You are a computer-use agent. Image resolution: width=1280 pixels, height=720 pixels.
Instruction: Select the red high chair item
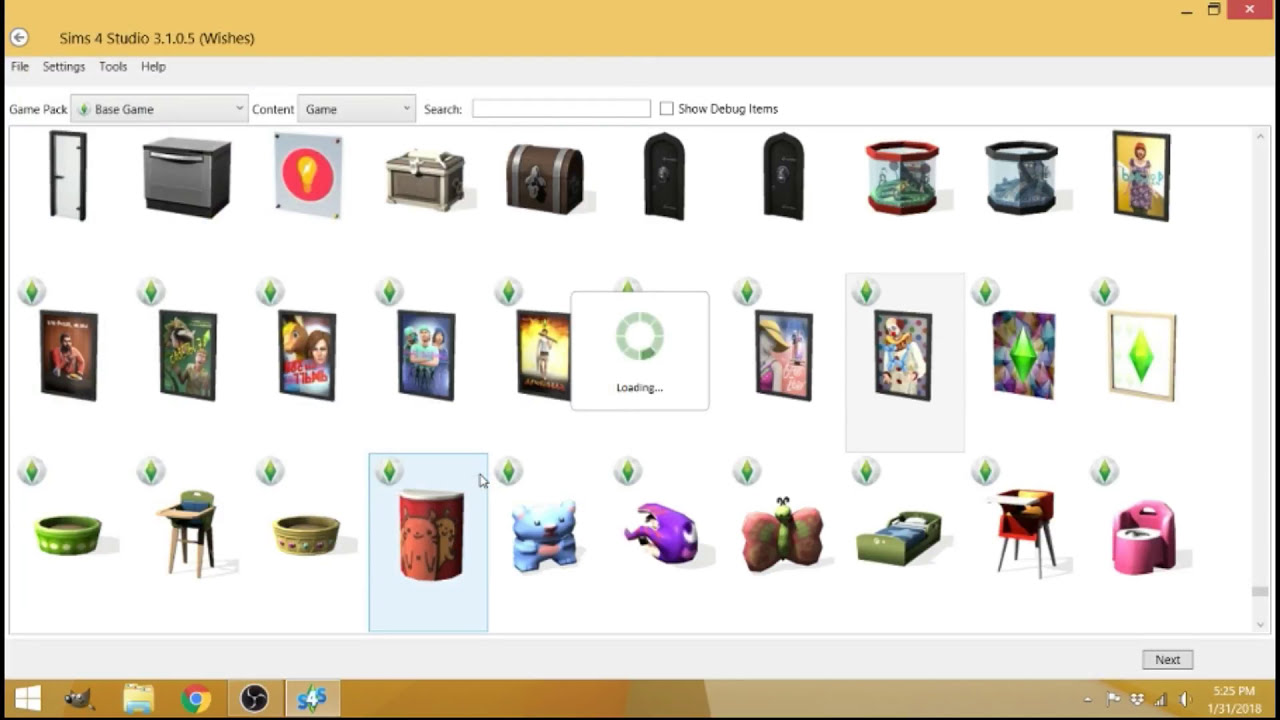point(1026,531)
